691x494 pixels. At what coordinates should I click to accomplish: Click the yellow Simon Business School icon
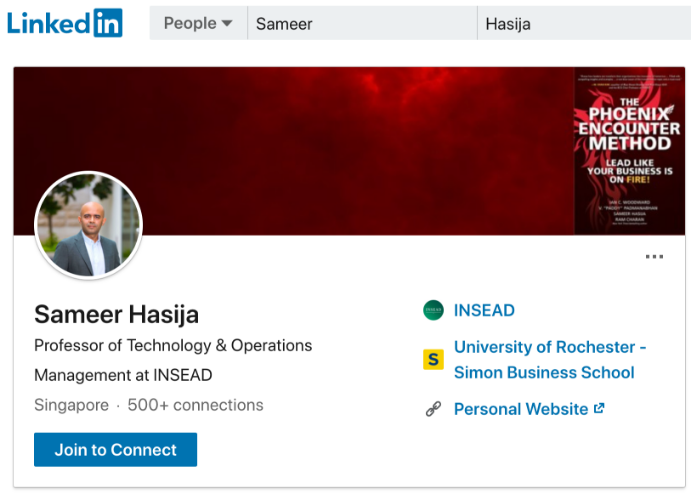tap(433, 359)
